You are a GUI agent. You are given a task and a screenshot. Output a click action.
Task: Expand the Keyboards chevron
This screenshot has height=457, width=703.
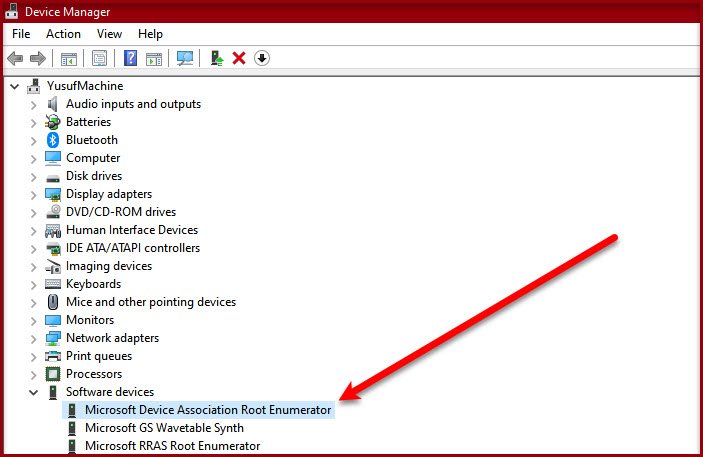click(x=34, y=285)
